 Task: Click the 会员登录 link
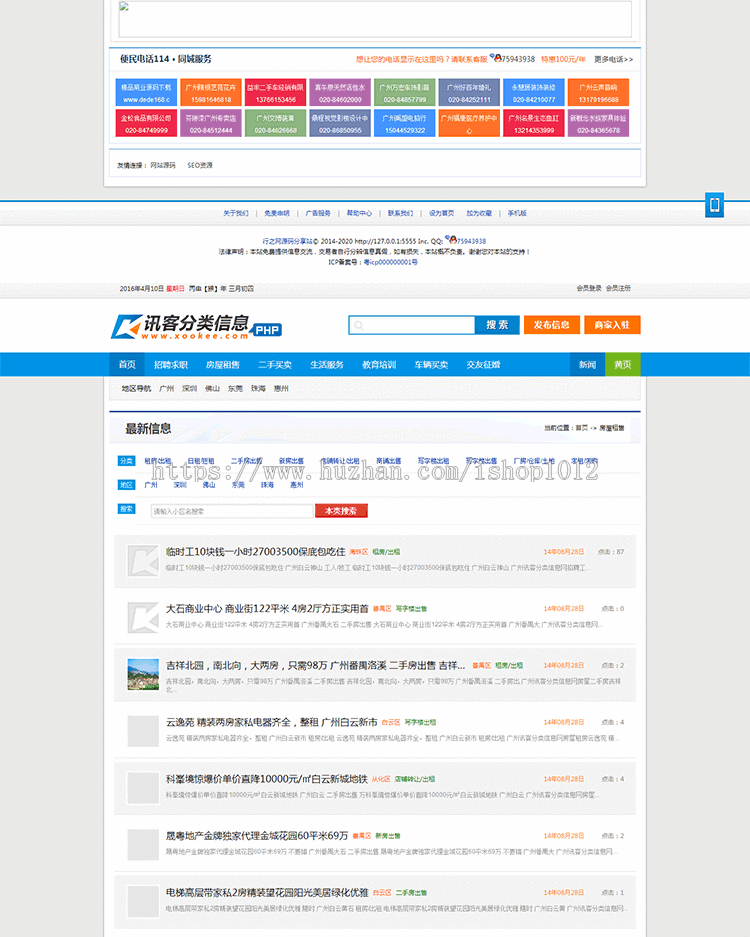589,288
